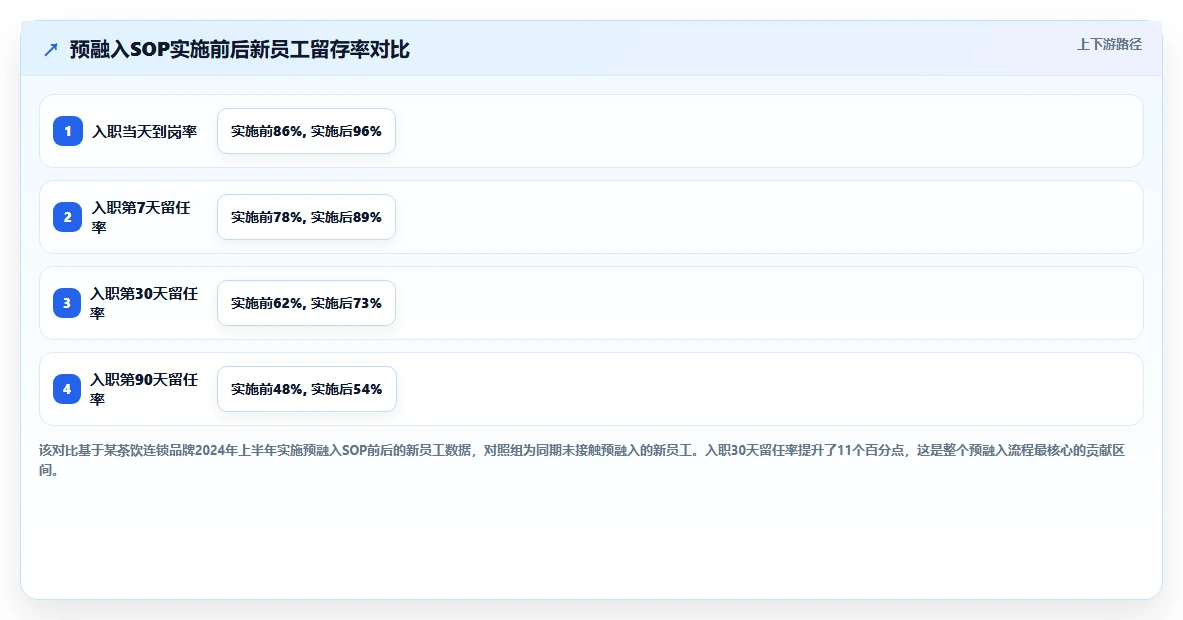Click the 上下游路径 label
This screenshot has width=1183, height=620.
click(x=1108, y=45)
